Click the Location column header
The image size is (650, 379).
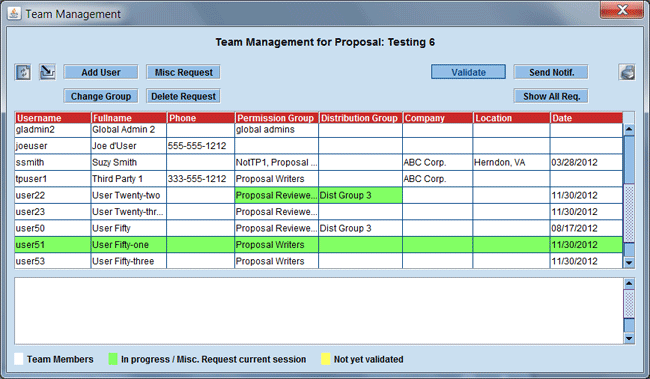[512, 118]
